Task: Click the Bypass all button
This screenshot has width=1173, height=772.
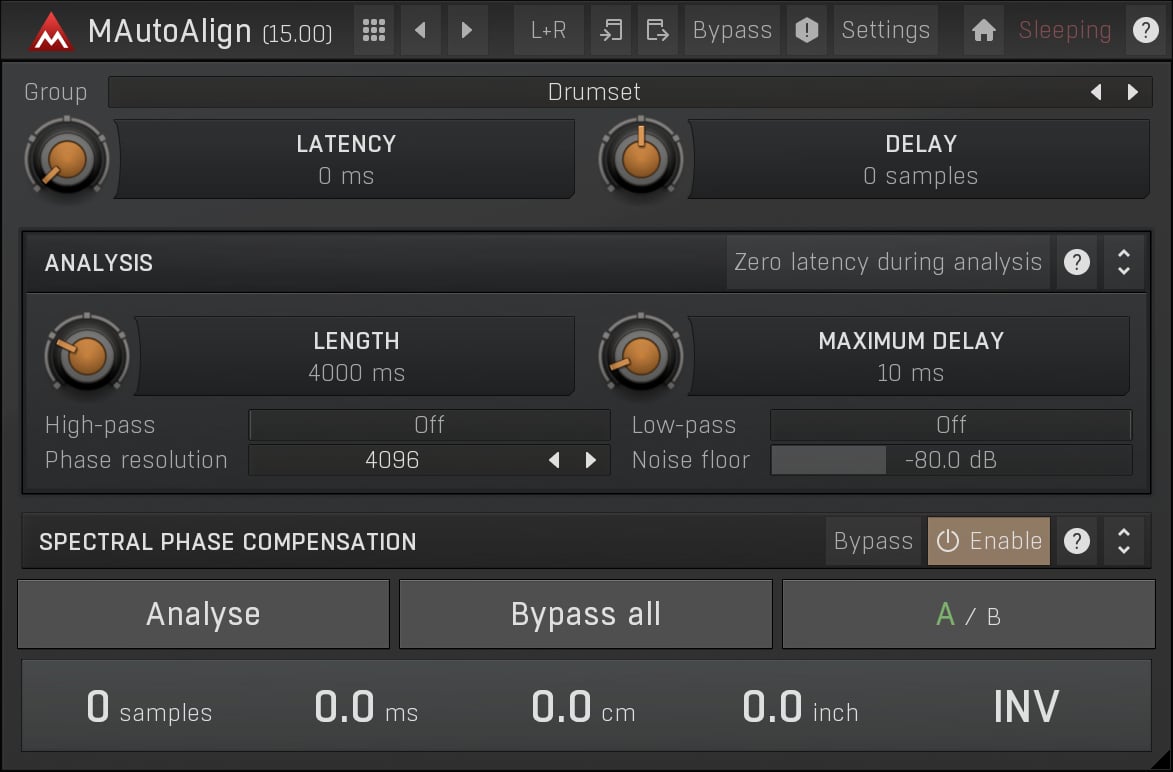Action: tap(585, 614)
